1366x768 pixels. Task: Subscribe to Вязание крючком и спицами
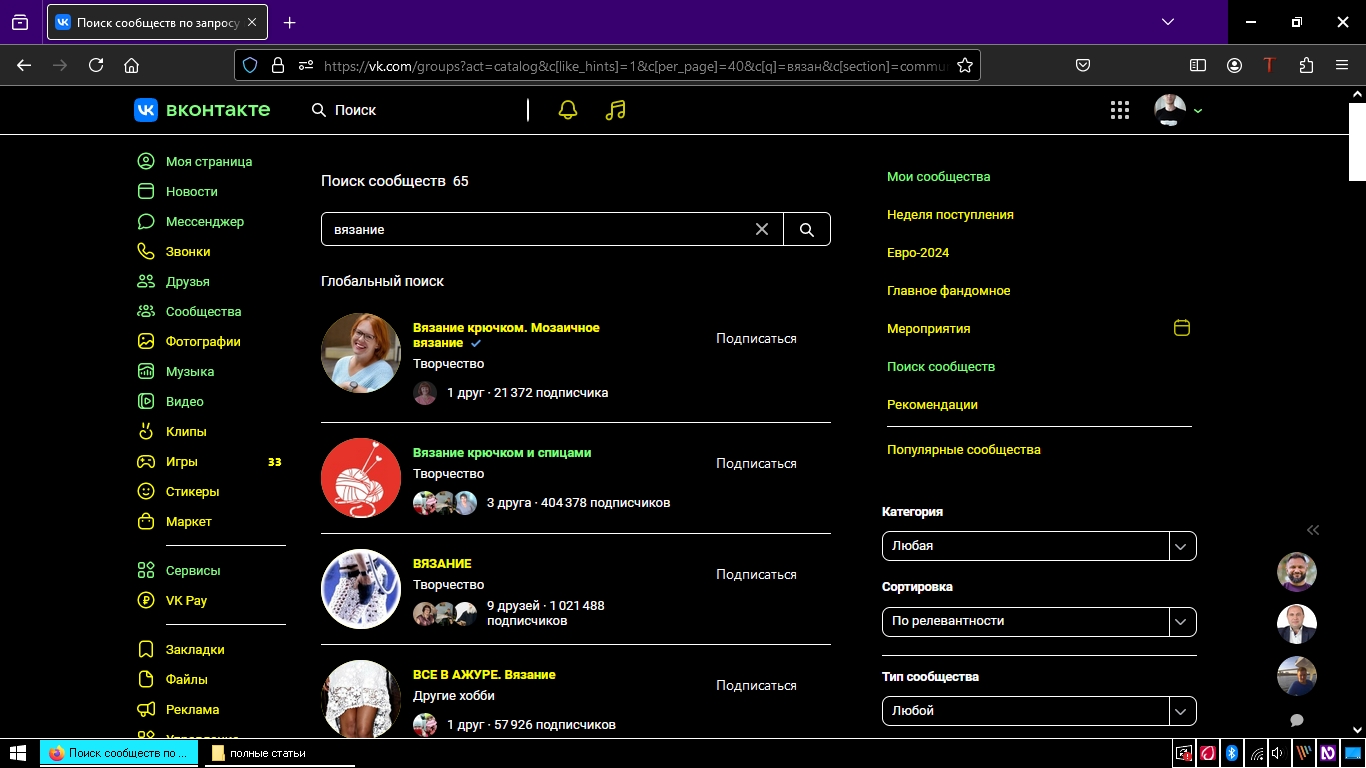pyautogui.click(x=756, y=464)
